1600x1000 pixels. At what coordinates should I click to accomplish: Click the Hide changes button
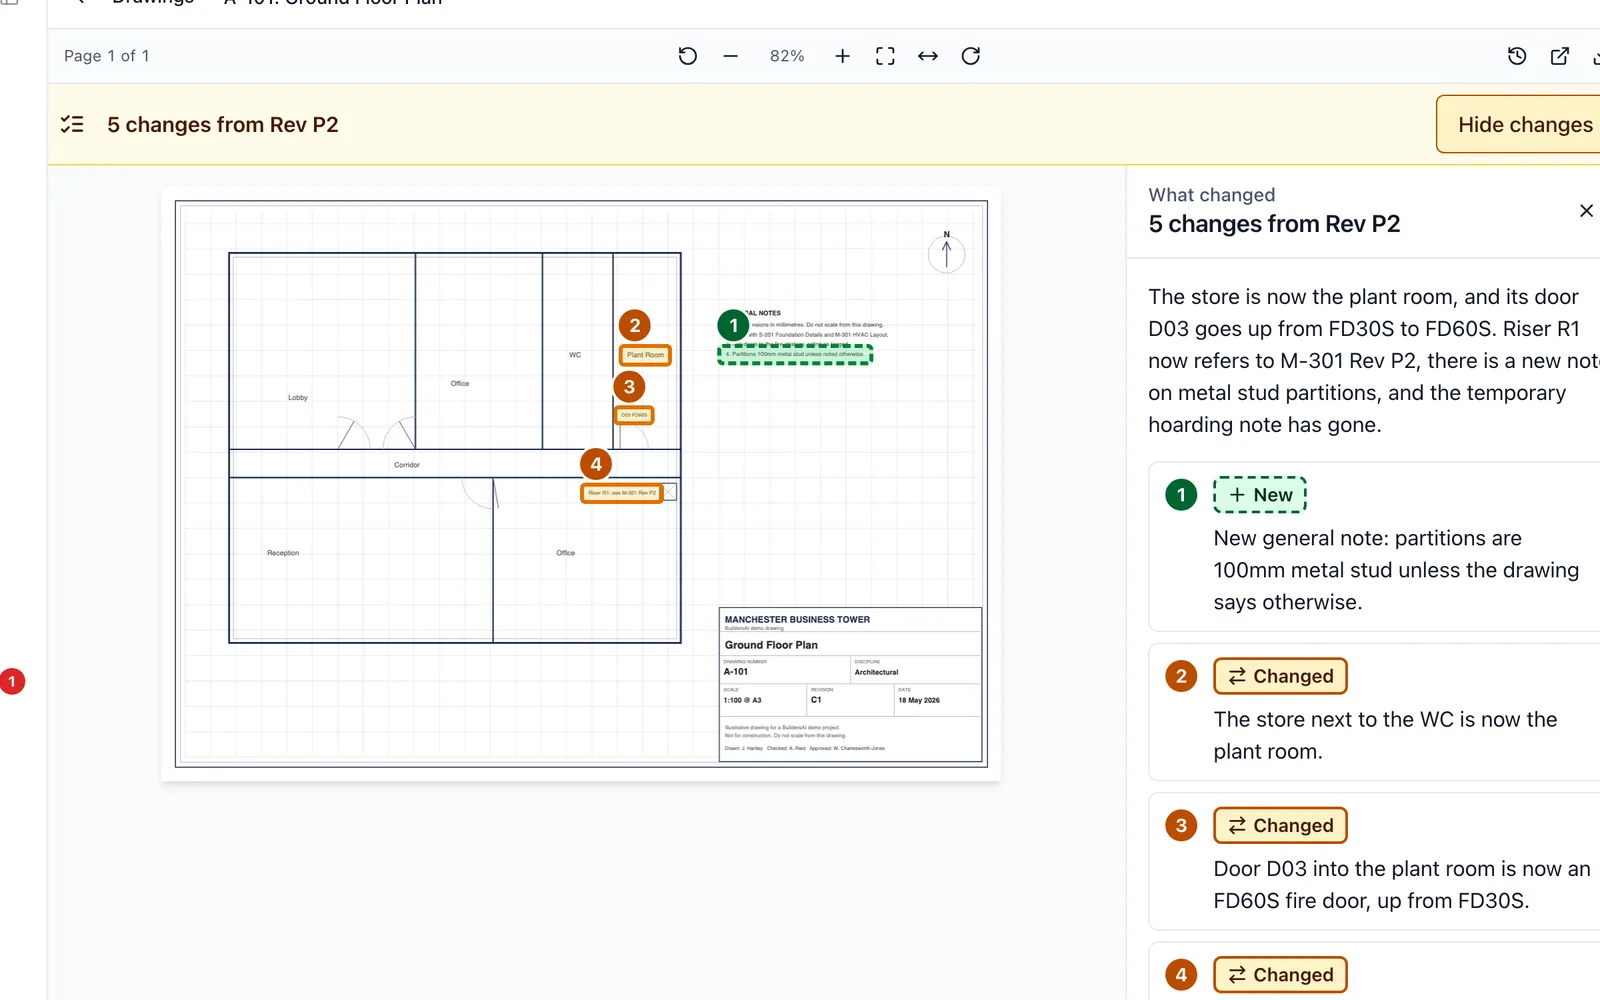click(x=1520, y=124)
